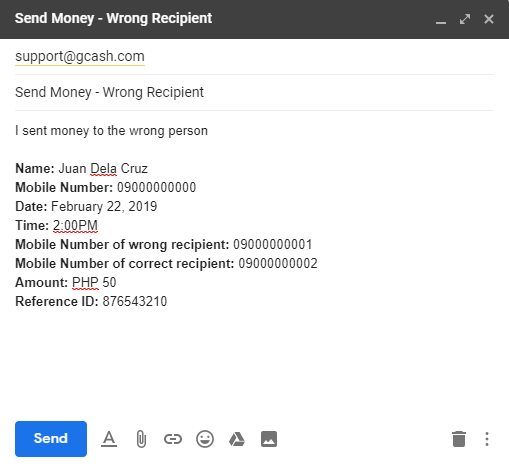Insert files using Google Drive icon
The width and height of the screenshot is (509, 471).
(237, 439)
